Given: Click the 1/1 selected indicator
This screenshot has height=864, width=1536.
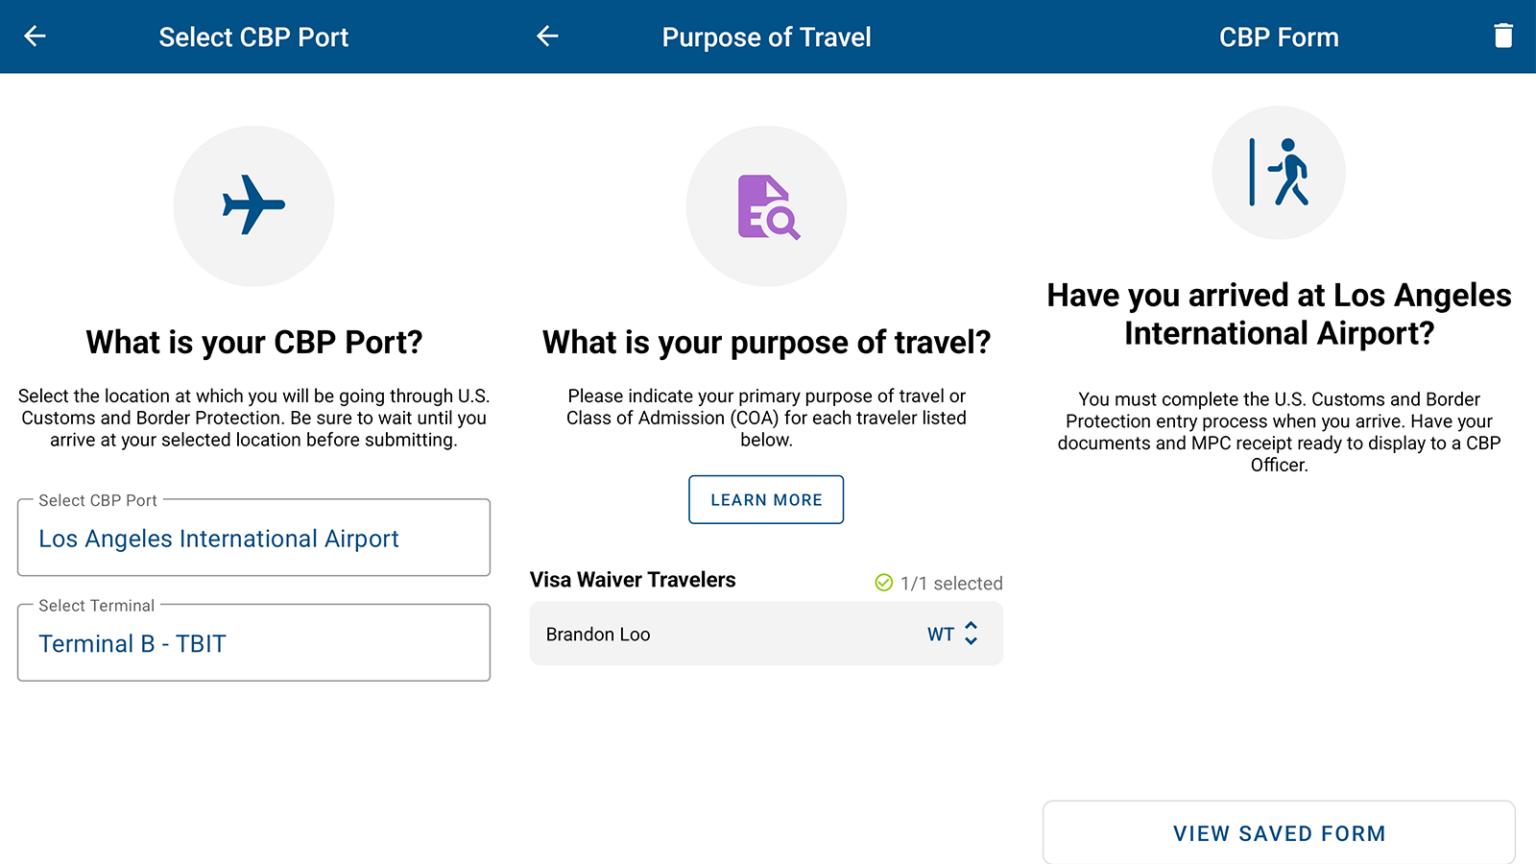Looking at the screenshot, I should (x=950, y=583).
